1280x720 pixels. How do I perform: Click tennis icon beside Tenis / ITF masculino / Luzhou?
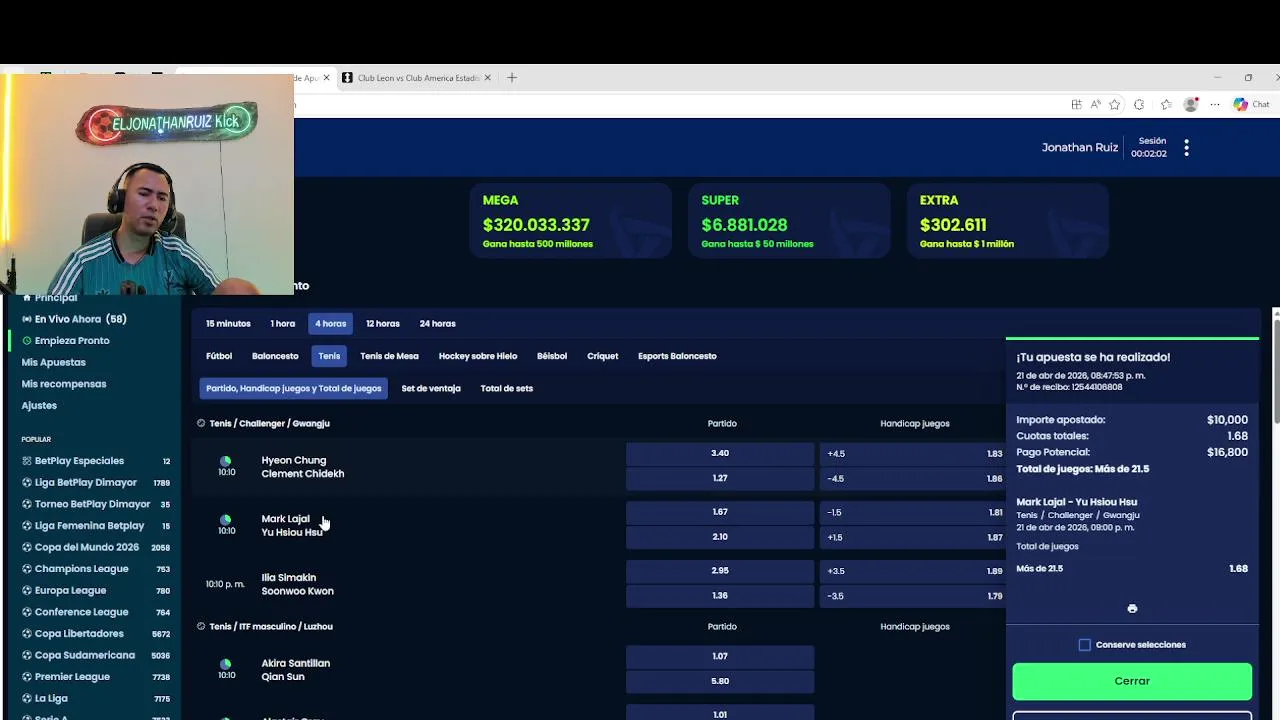(201, 626)
